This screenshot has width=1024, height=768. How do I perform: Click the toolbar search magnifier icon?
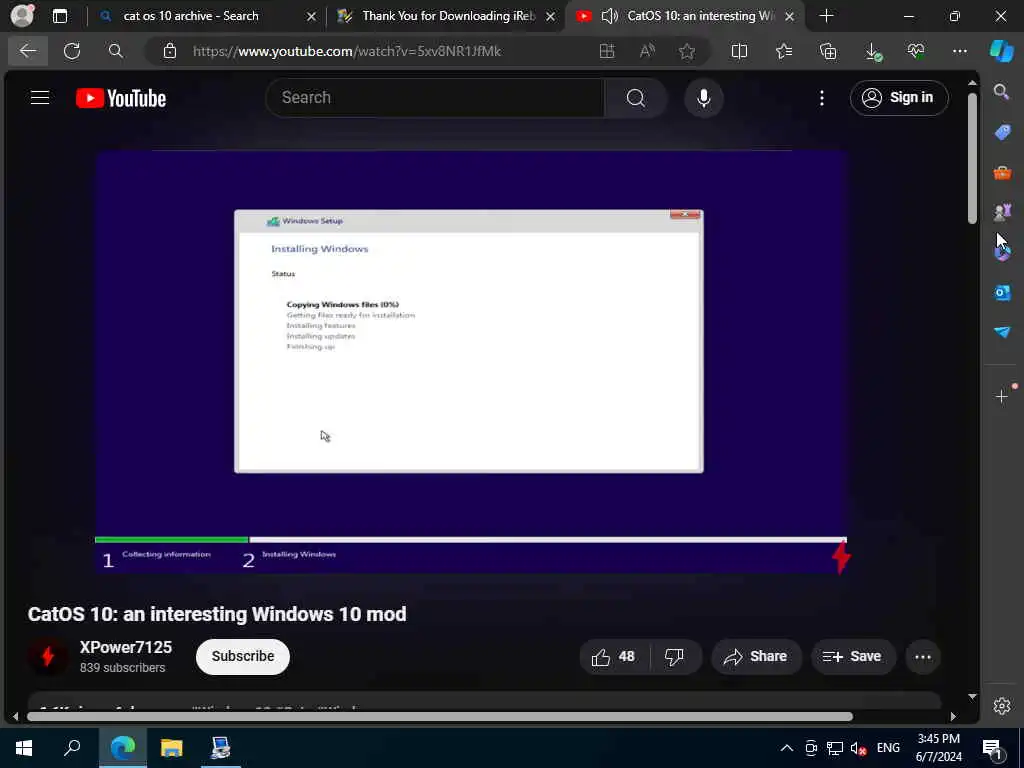116,51
